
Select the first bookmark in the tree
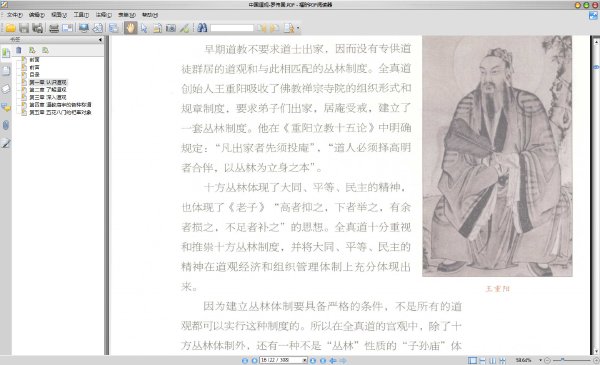34,60
